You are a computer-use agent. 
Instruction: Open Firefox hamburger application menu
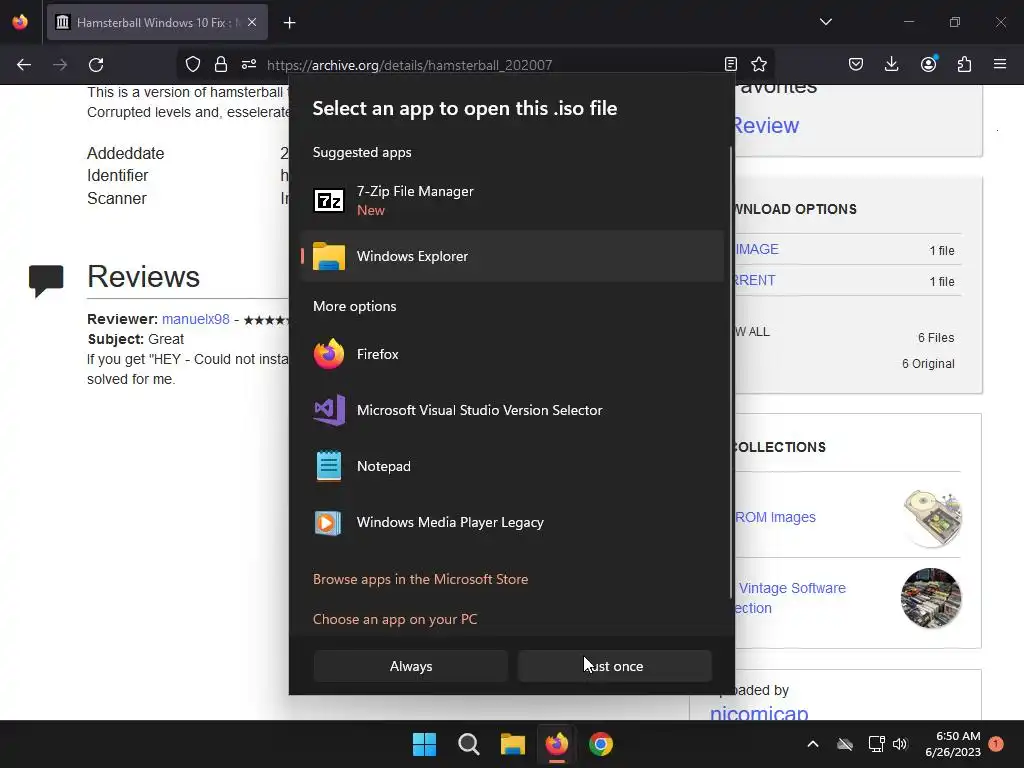1000,64
